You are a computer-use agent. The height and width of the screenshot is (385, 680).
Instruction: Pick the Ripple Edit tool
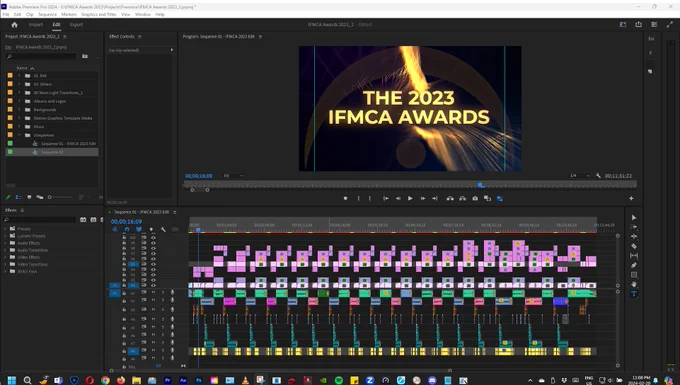click(x=634, y=236)
